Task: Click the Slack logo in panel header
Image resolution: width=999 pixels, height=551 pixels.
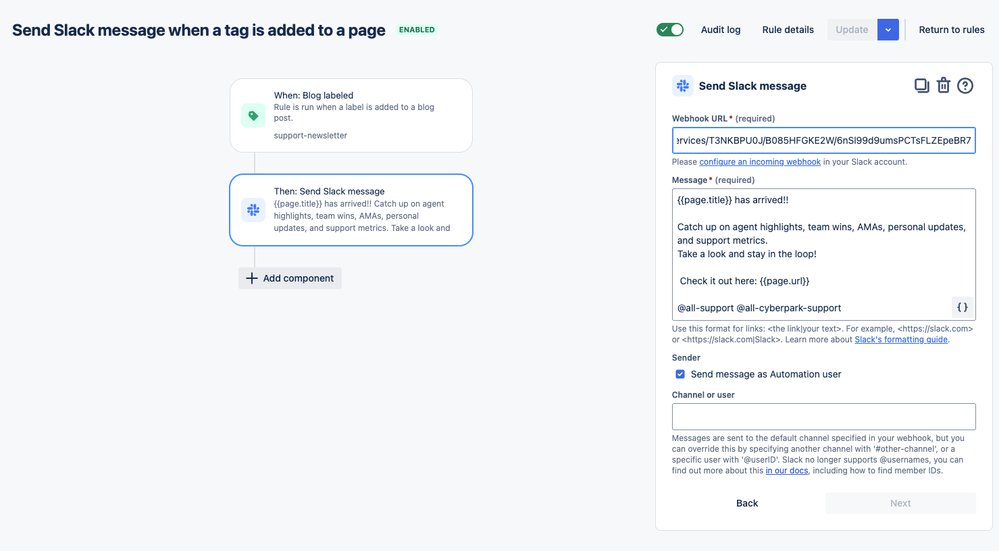Action: coord(682,85)
